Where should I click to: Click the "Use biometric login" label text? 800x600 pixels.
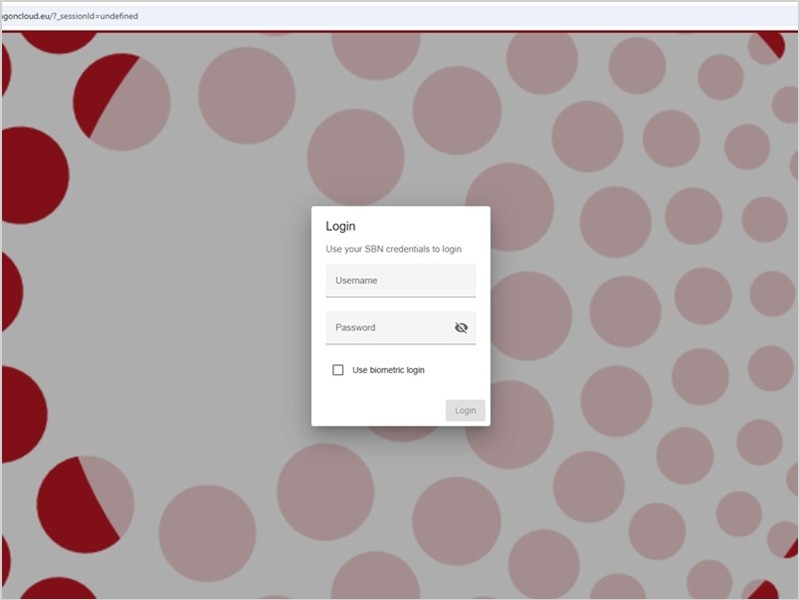388,370
